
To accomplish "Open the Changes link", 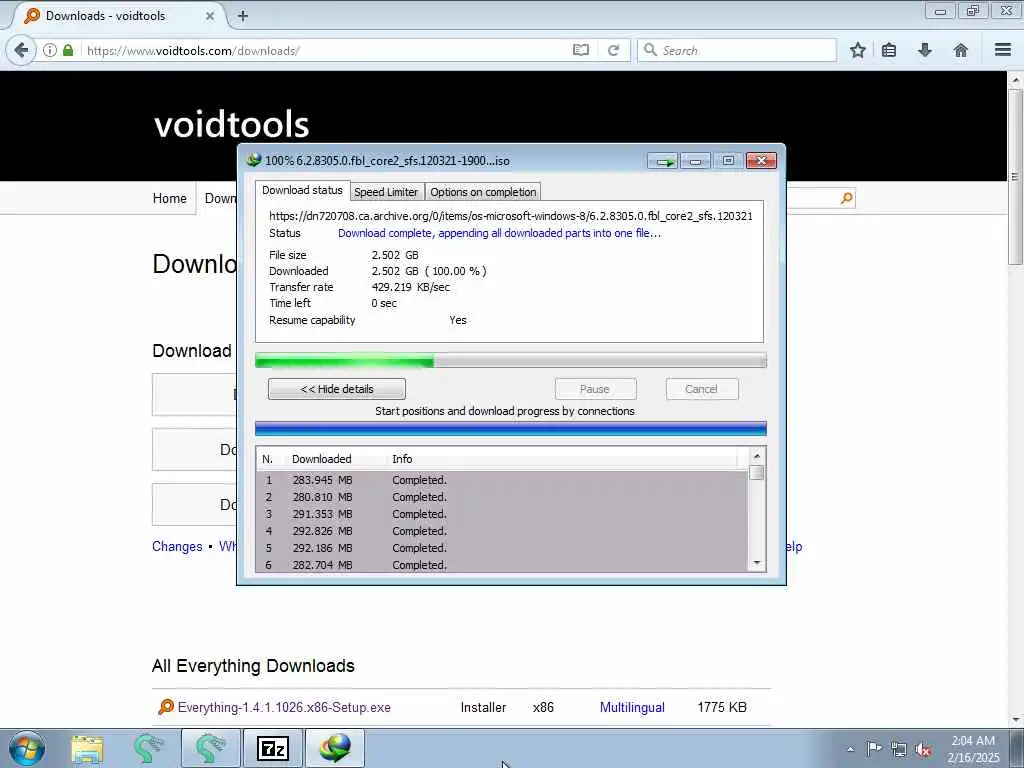I will (x=177, y=547).
